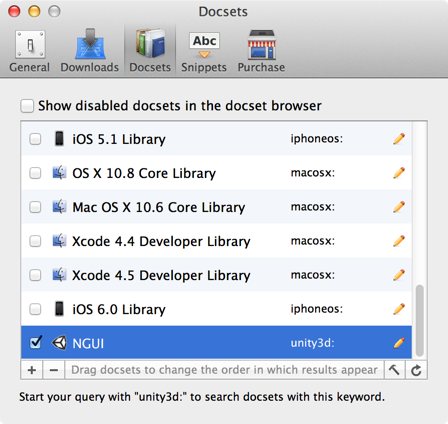Open the Snippets tab
This screenshot has height=424, width=448.
tap(204, 51)
